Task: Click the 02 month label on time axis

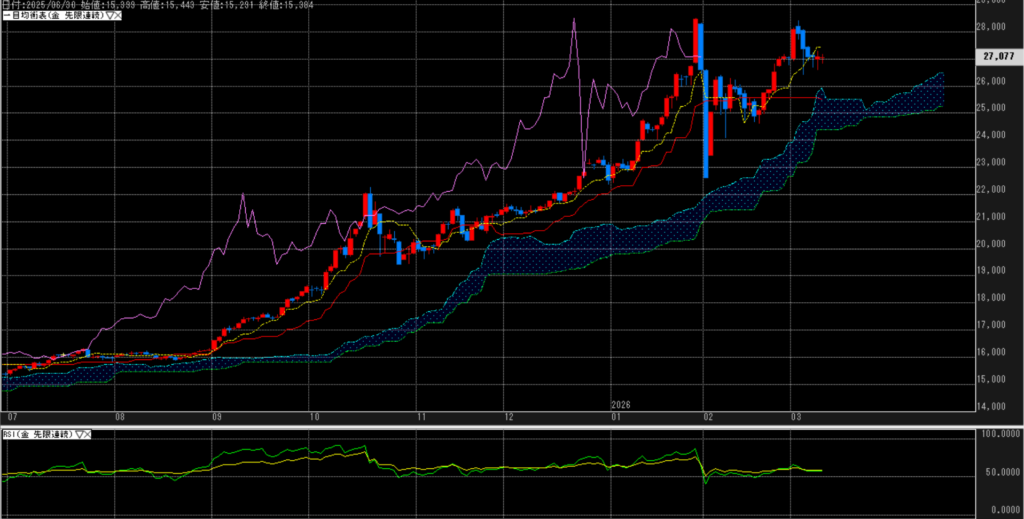Action: pyautogui.click(x=707, y=415)
